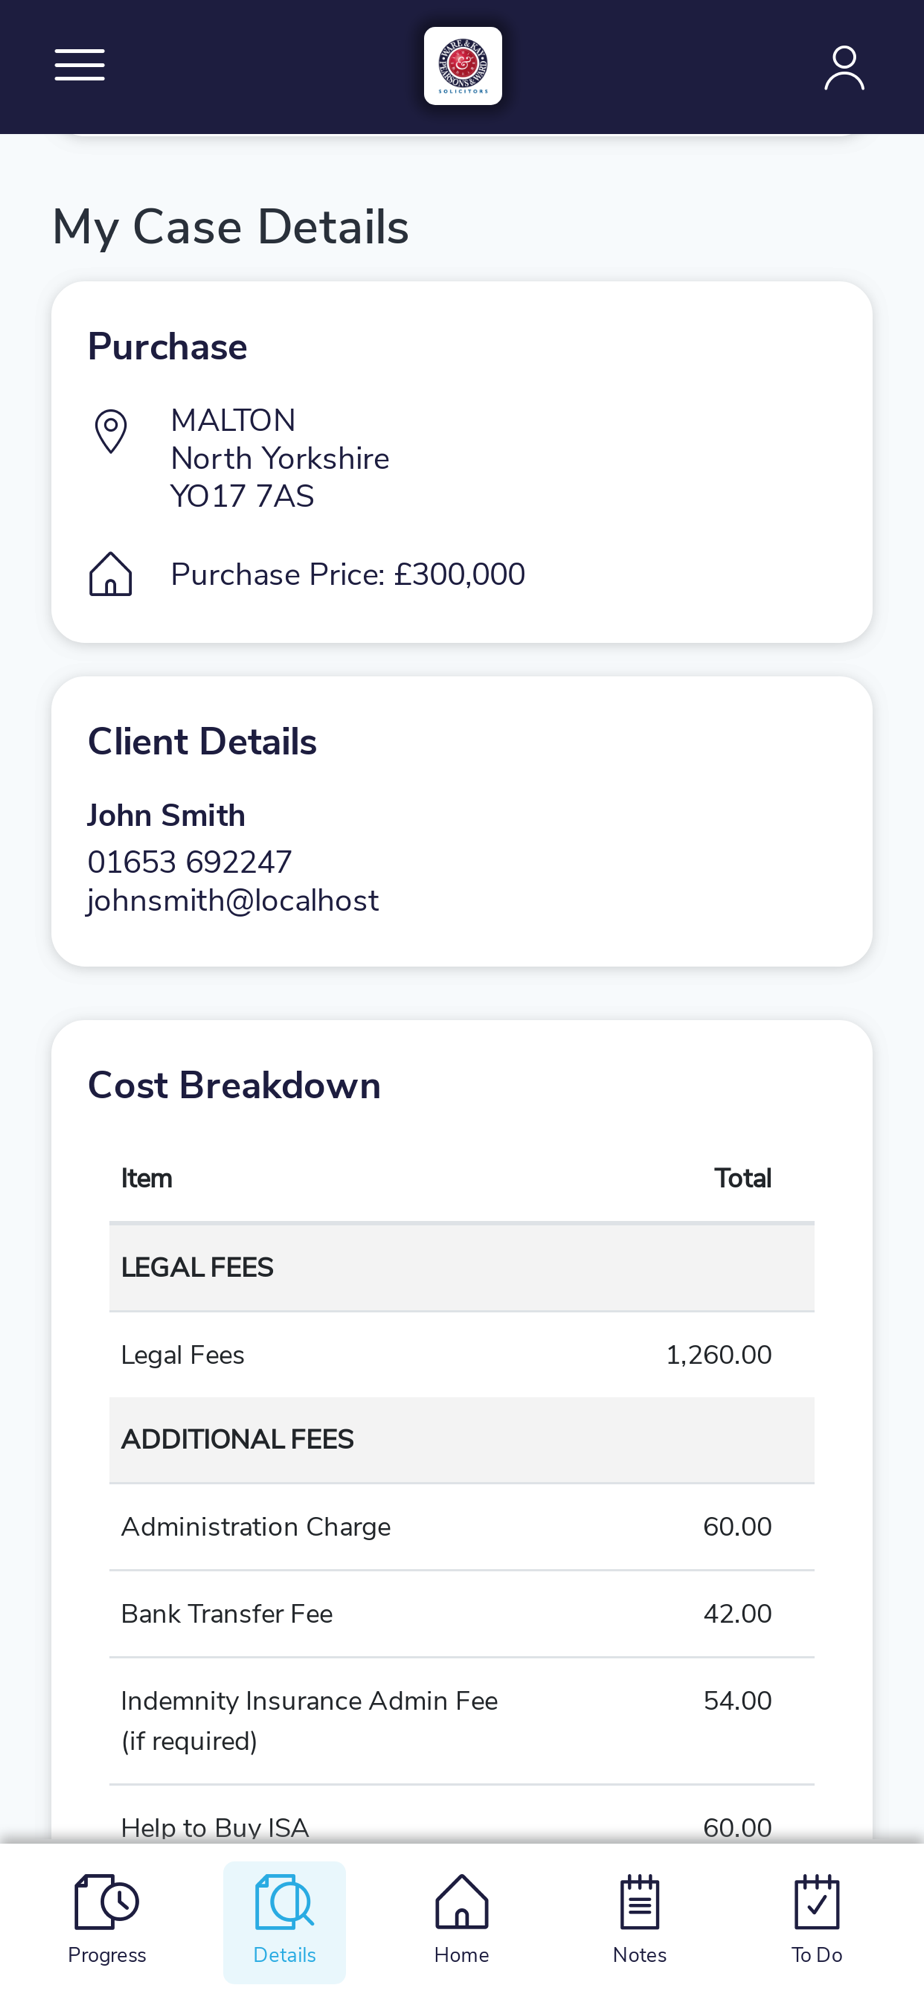Tap the location pin icon

[111, 432]
